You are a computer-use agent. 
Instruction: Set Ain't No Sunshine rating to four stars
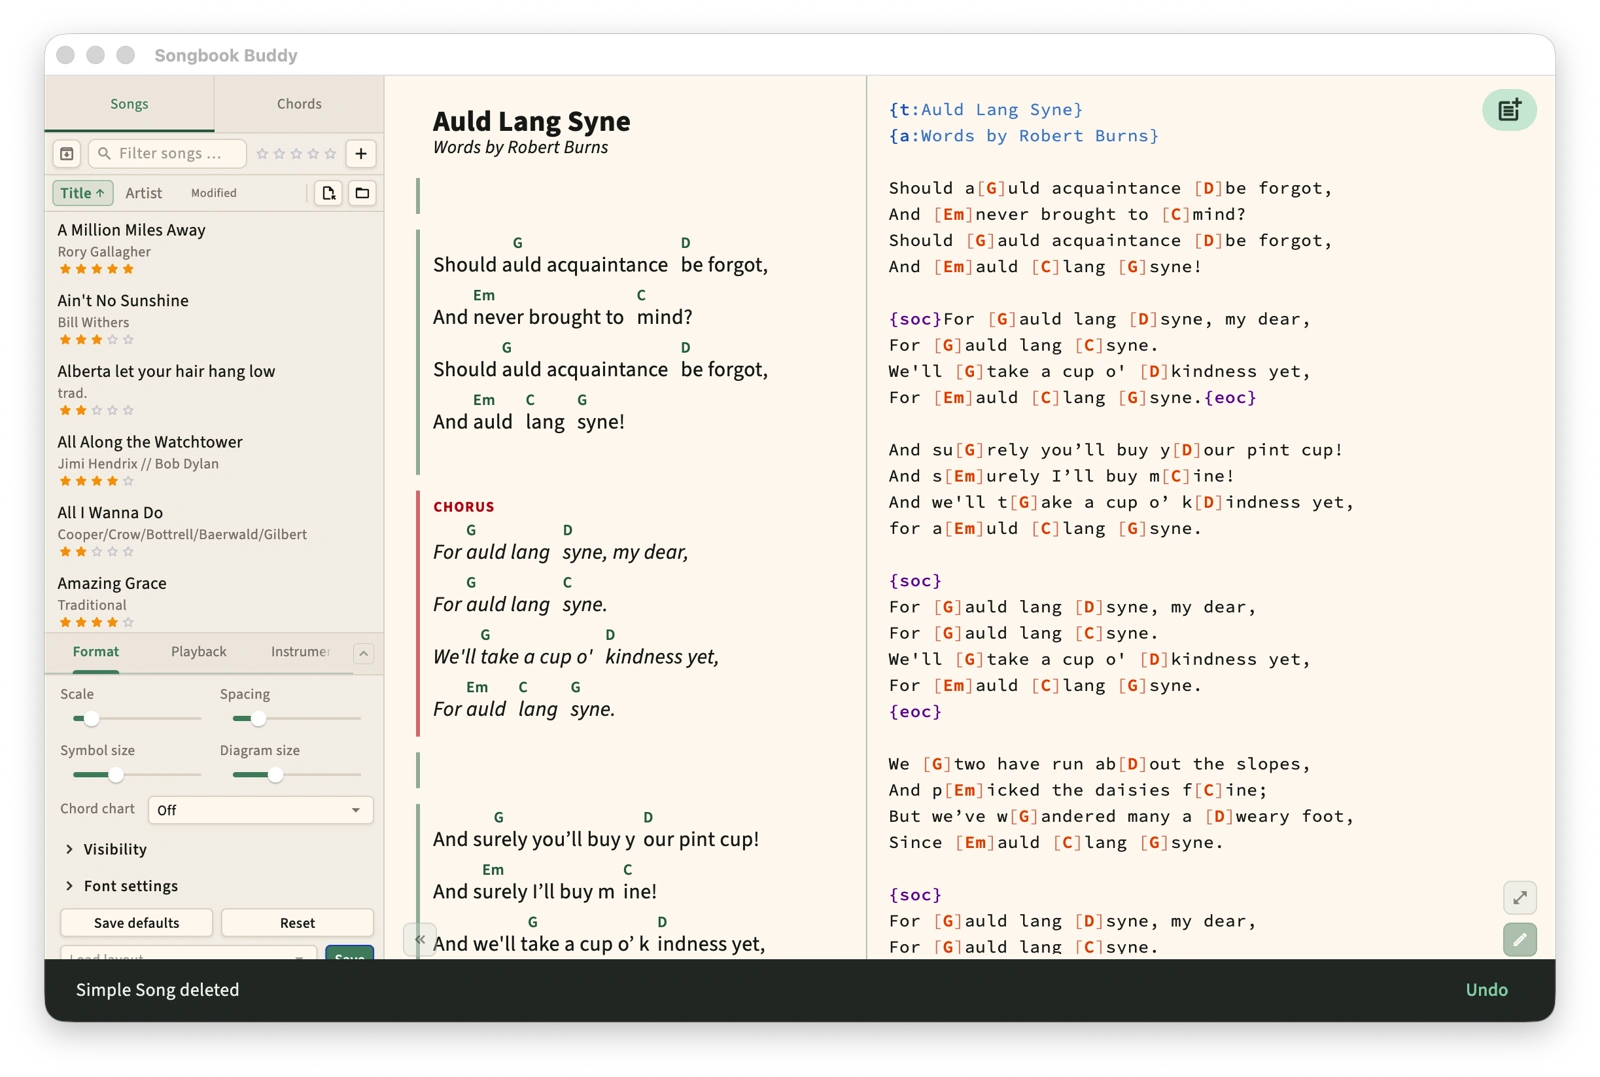(112, 340)
